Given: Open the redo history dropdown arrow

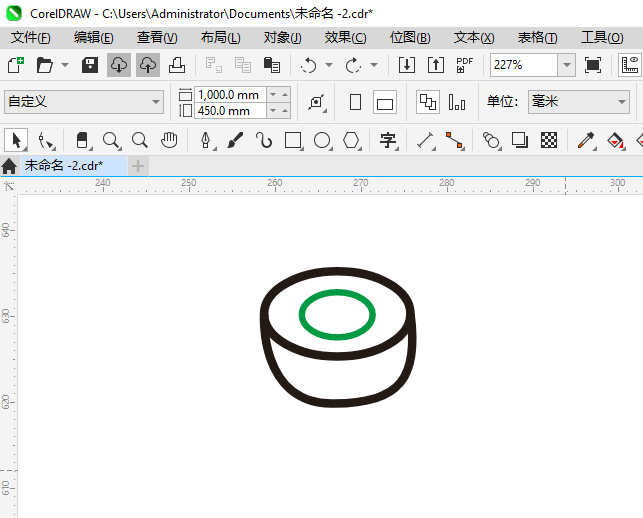Looking at the screenshot, I should point(374,65).
